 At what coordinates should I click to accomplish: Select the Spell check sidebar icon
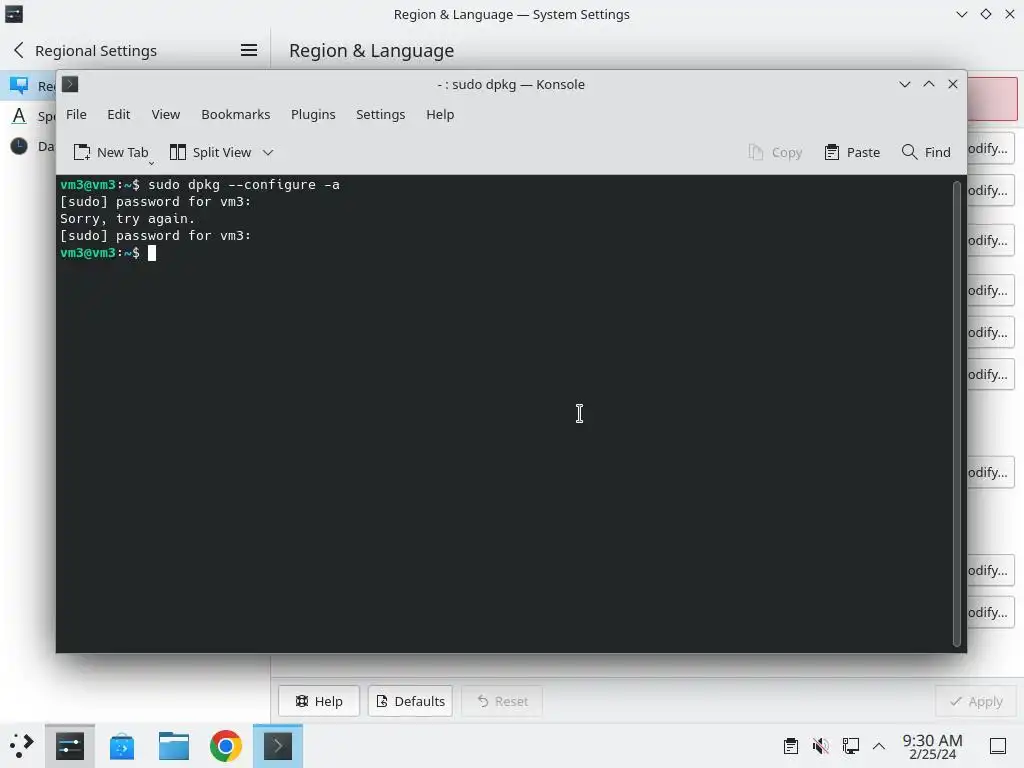20,116
